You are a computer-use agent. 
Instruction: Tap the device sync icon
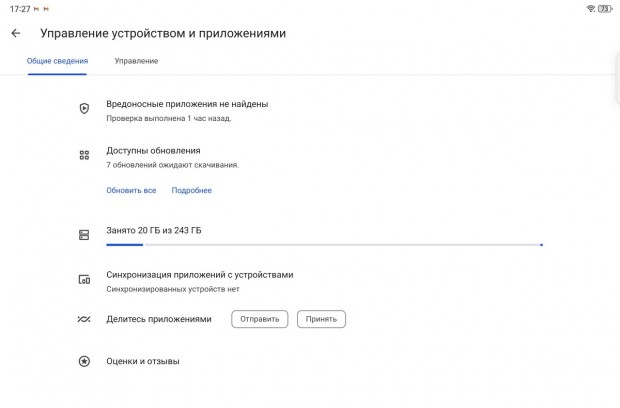(84, 280)
